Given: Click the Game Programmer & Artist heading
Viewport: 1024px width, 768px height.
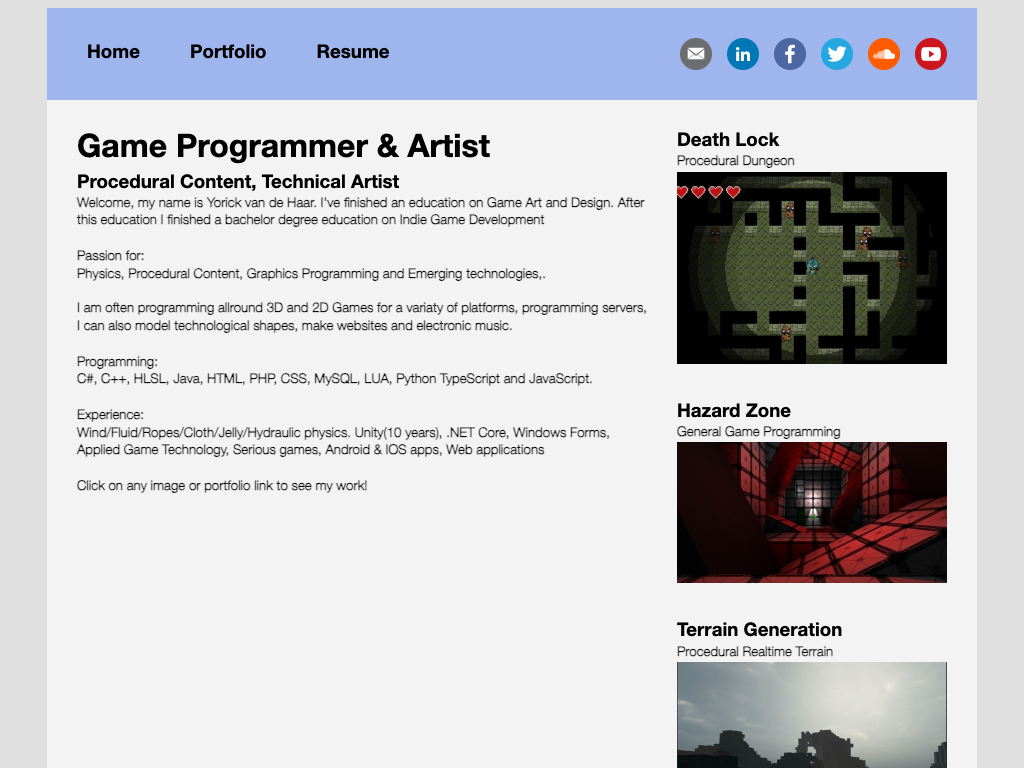Looking at the screenshot, I should pyautogui.click(x=283, y=146).
